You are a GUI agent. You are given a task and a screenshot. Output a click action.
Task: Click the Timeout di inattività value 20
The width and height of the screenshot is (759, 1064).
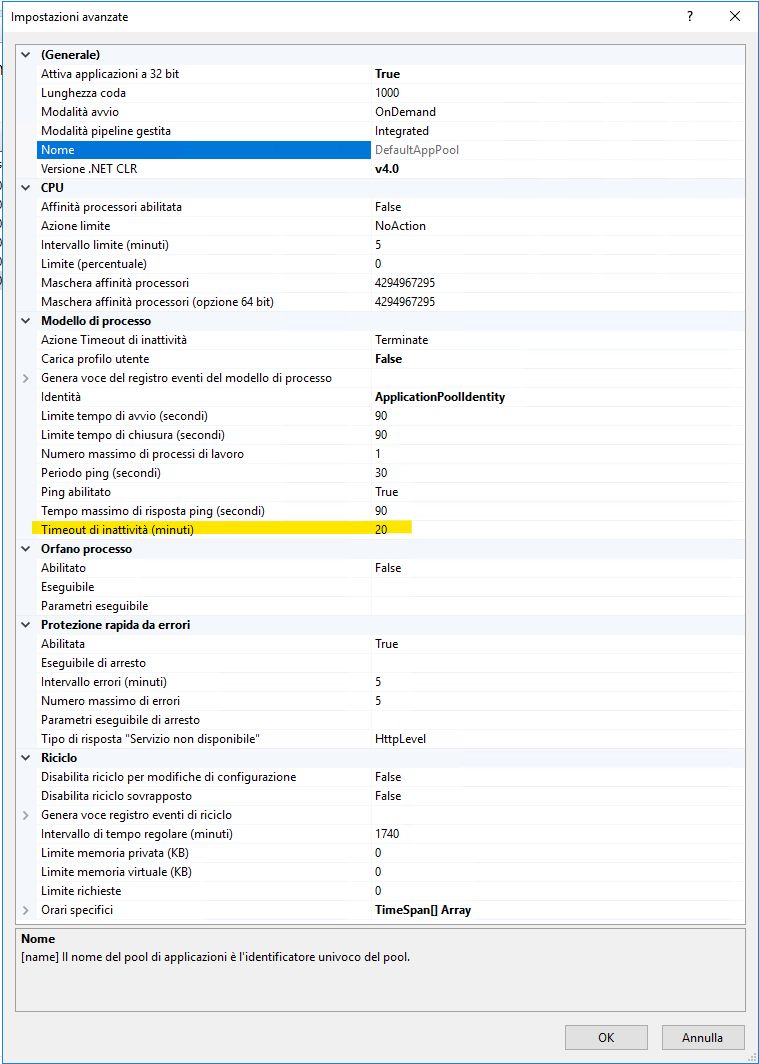tap(381, 530)
